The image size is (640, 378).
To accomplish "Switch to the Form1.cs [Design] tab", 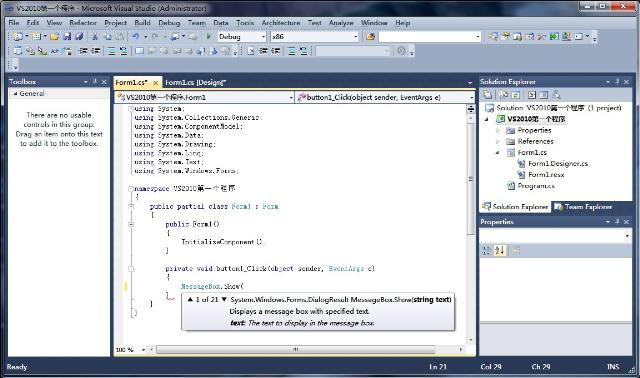I will coord(195,82).
